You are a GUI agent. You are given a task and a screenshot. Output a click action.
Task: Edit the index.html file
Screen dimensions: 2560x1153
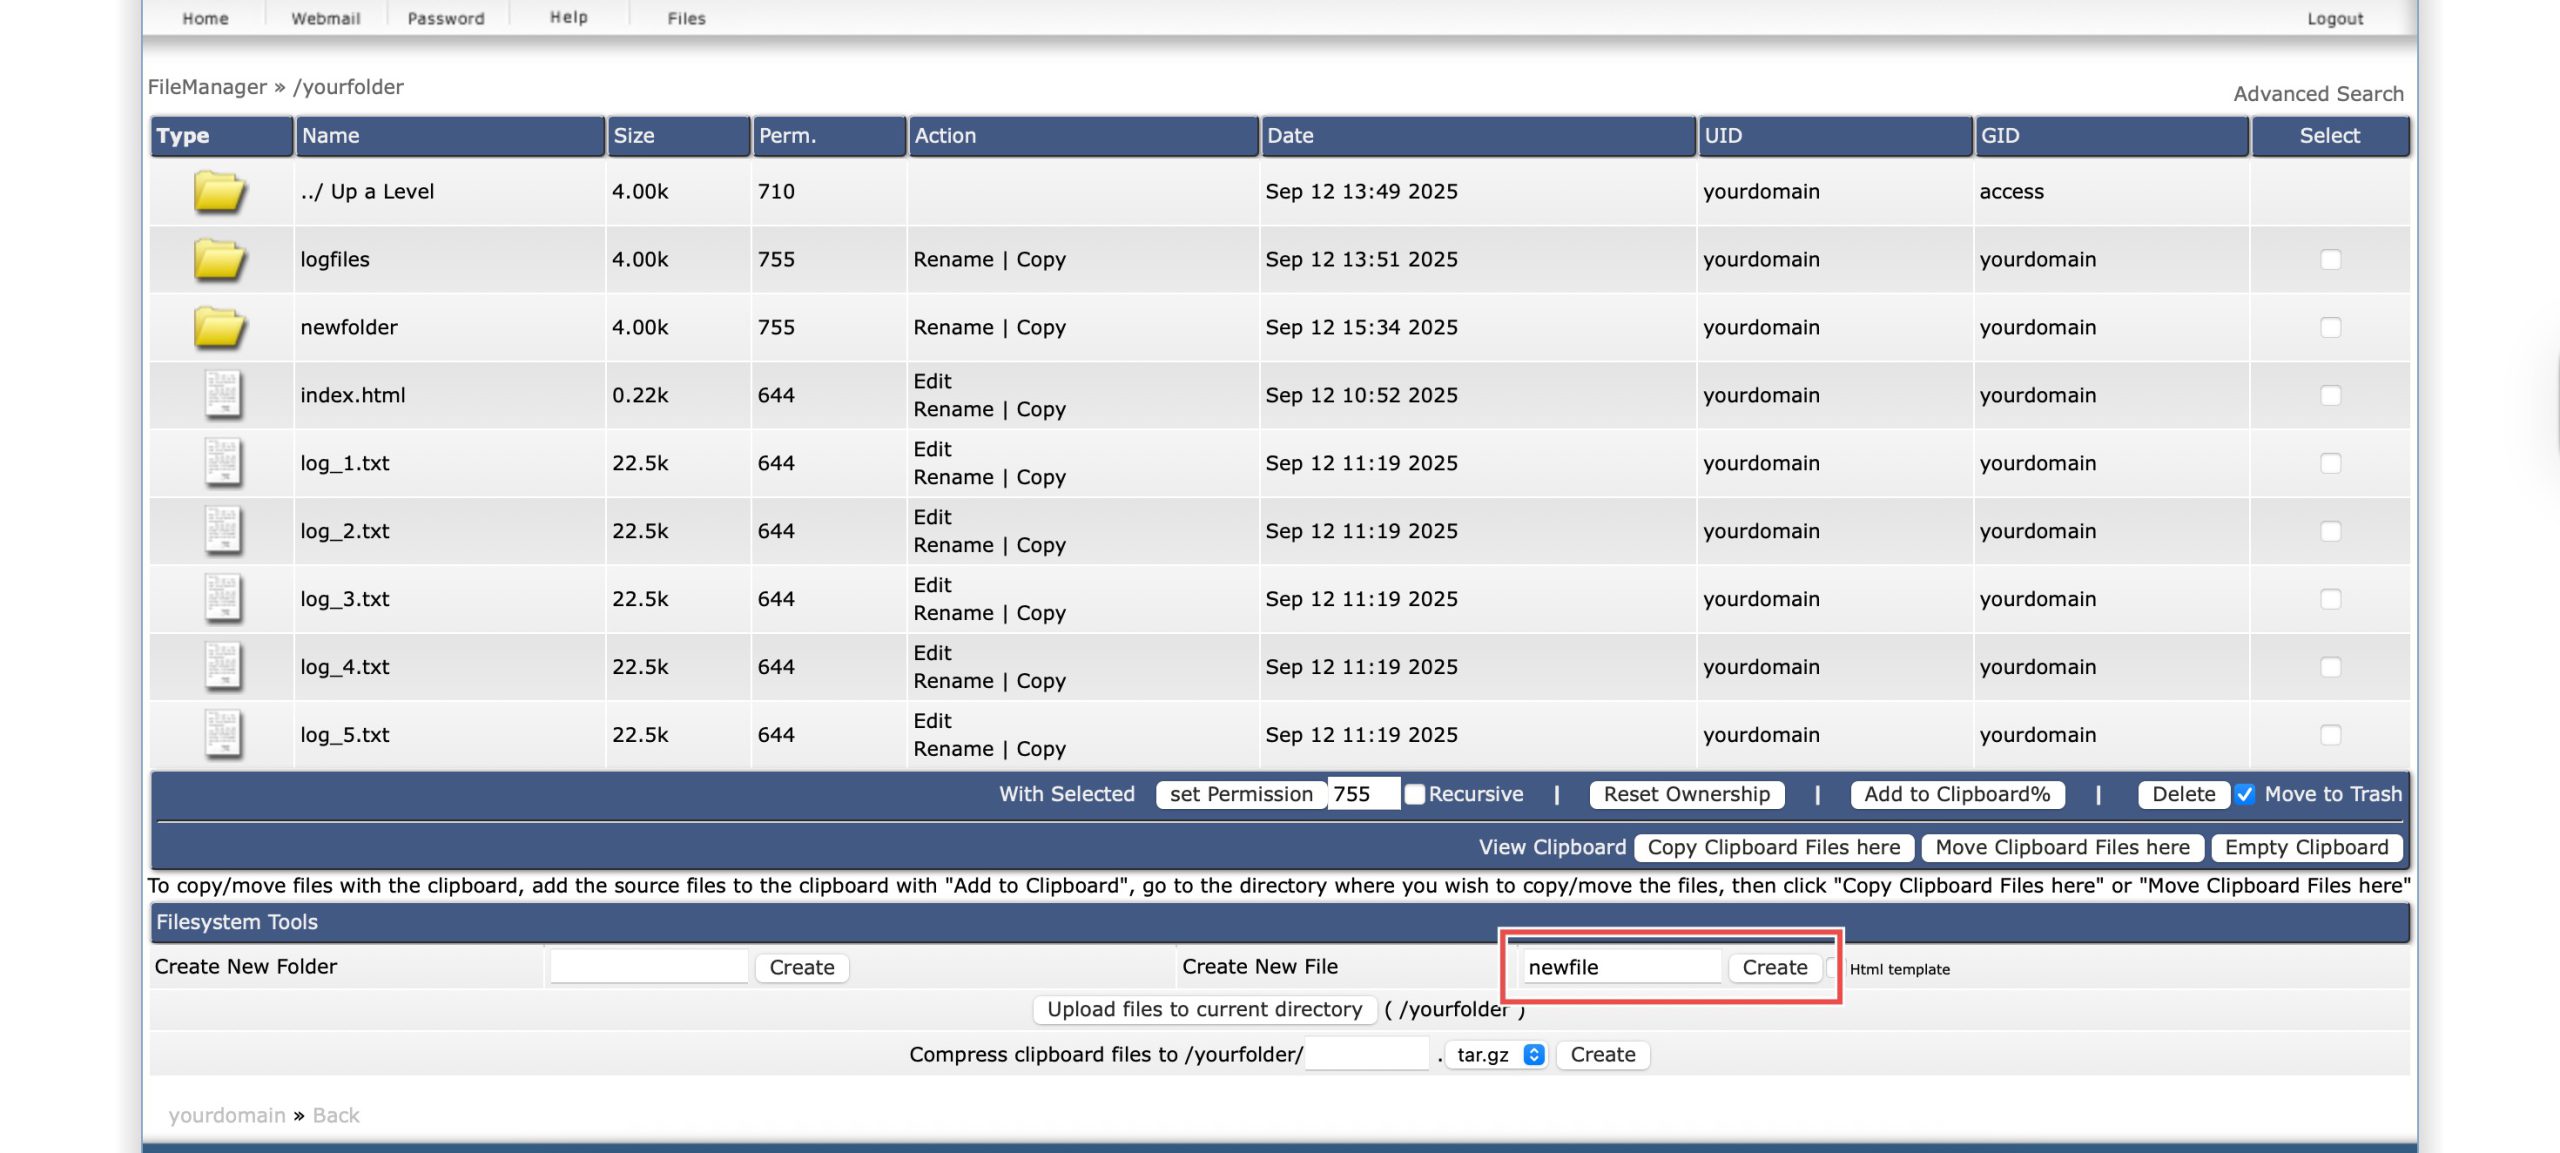[932, 381]
